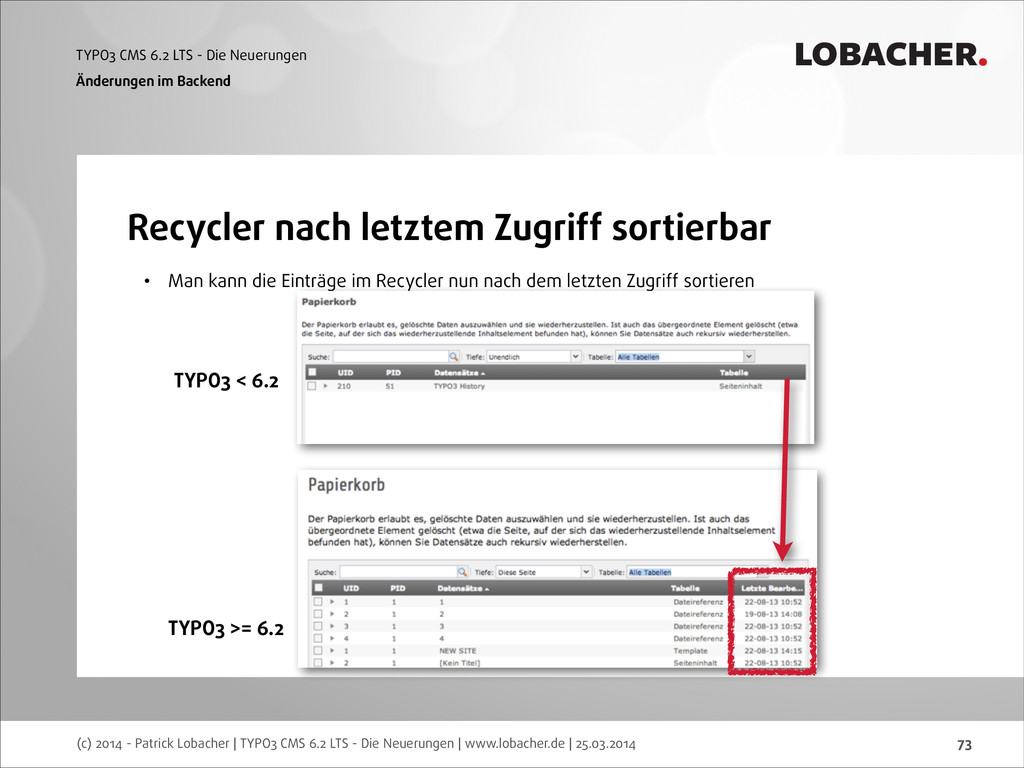Click the '[Kein Titel]' record name

tap(460, 663)
